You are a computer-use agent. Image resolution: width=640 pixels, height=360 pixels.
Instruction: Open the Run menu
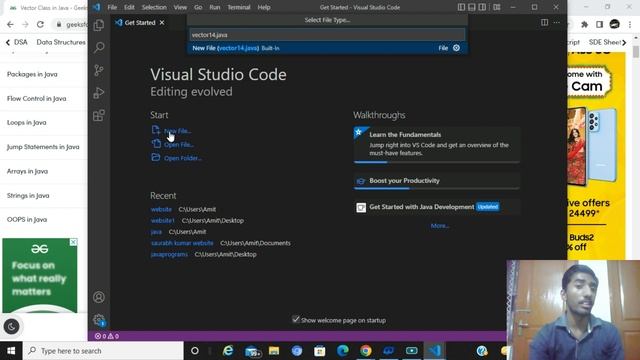click(x=215, y=7)
